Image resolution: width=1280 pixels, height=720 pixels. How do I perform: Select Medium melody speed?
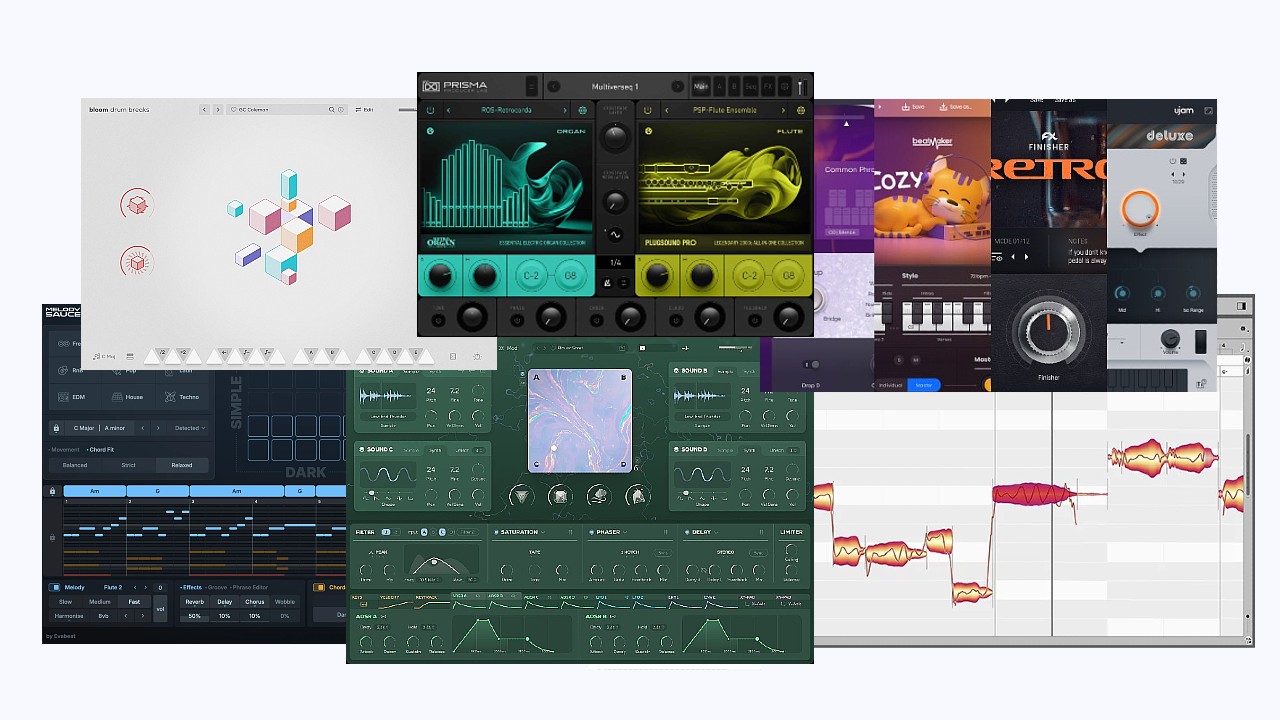point(100,602)
